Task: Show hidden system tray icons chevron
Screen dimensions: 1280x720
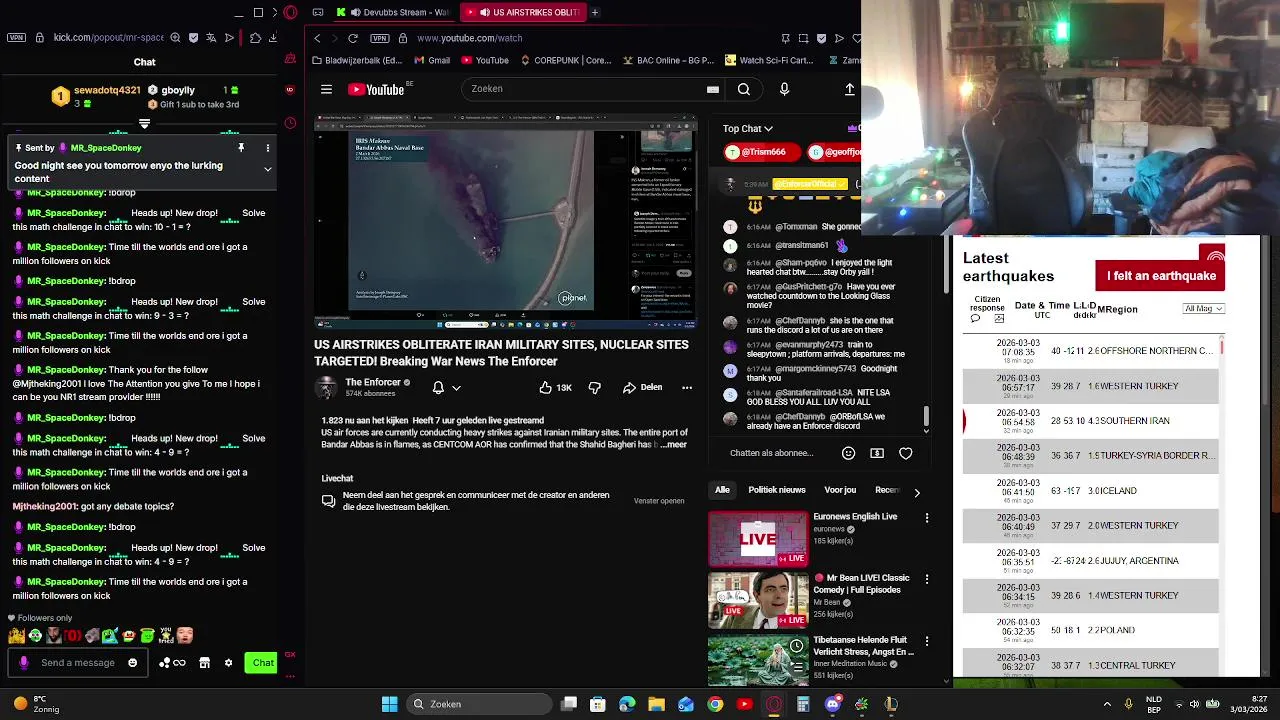Action: (1107, 704)
